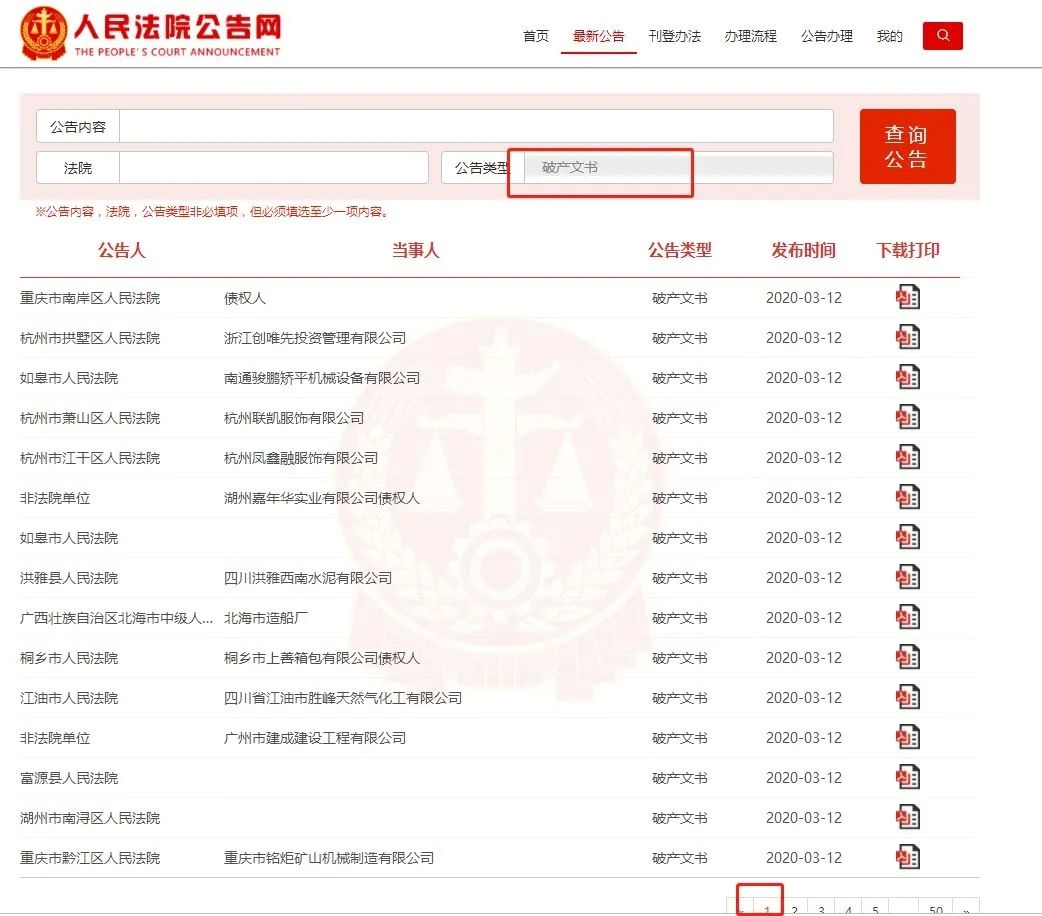The height and width of the screenshot is (916, 1042).
Task: Jump to page 50 in pagination
Action: click(935, 908)
